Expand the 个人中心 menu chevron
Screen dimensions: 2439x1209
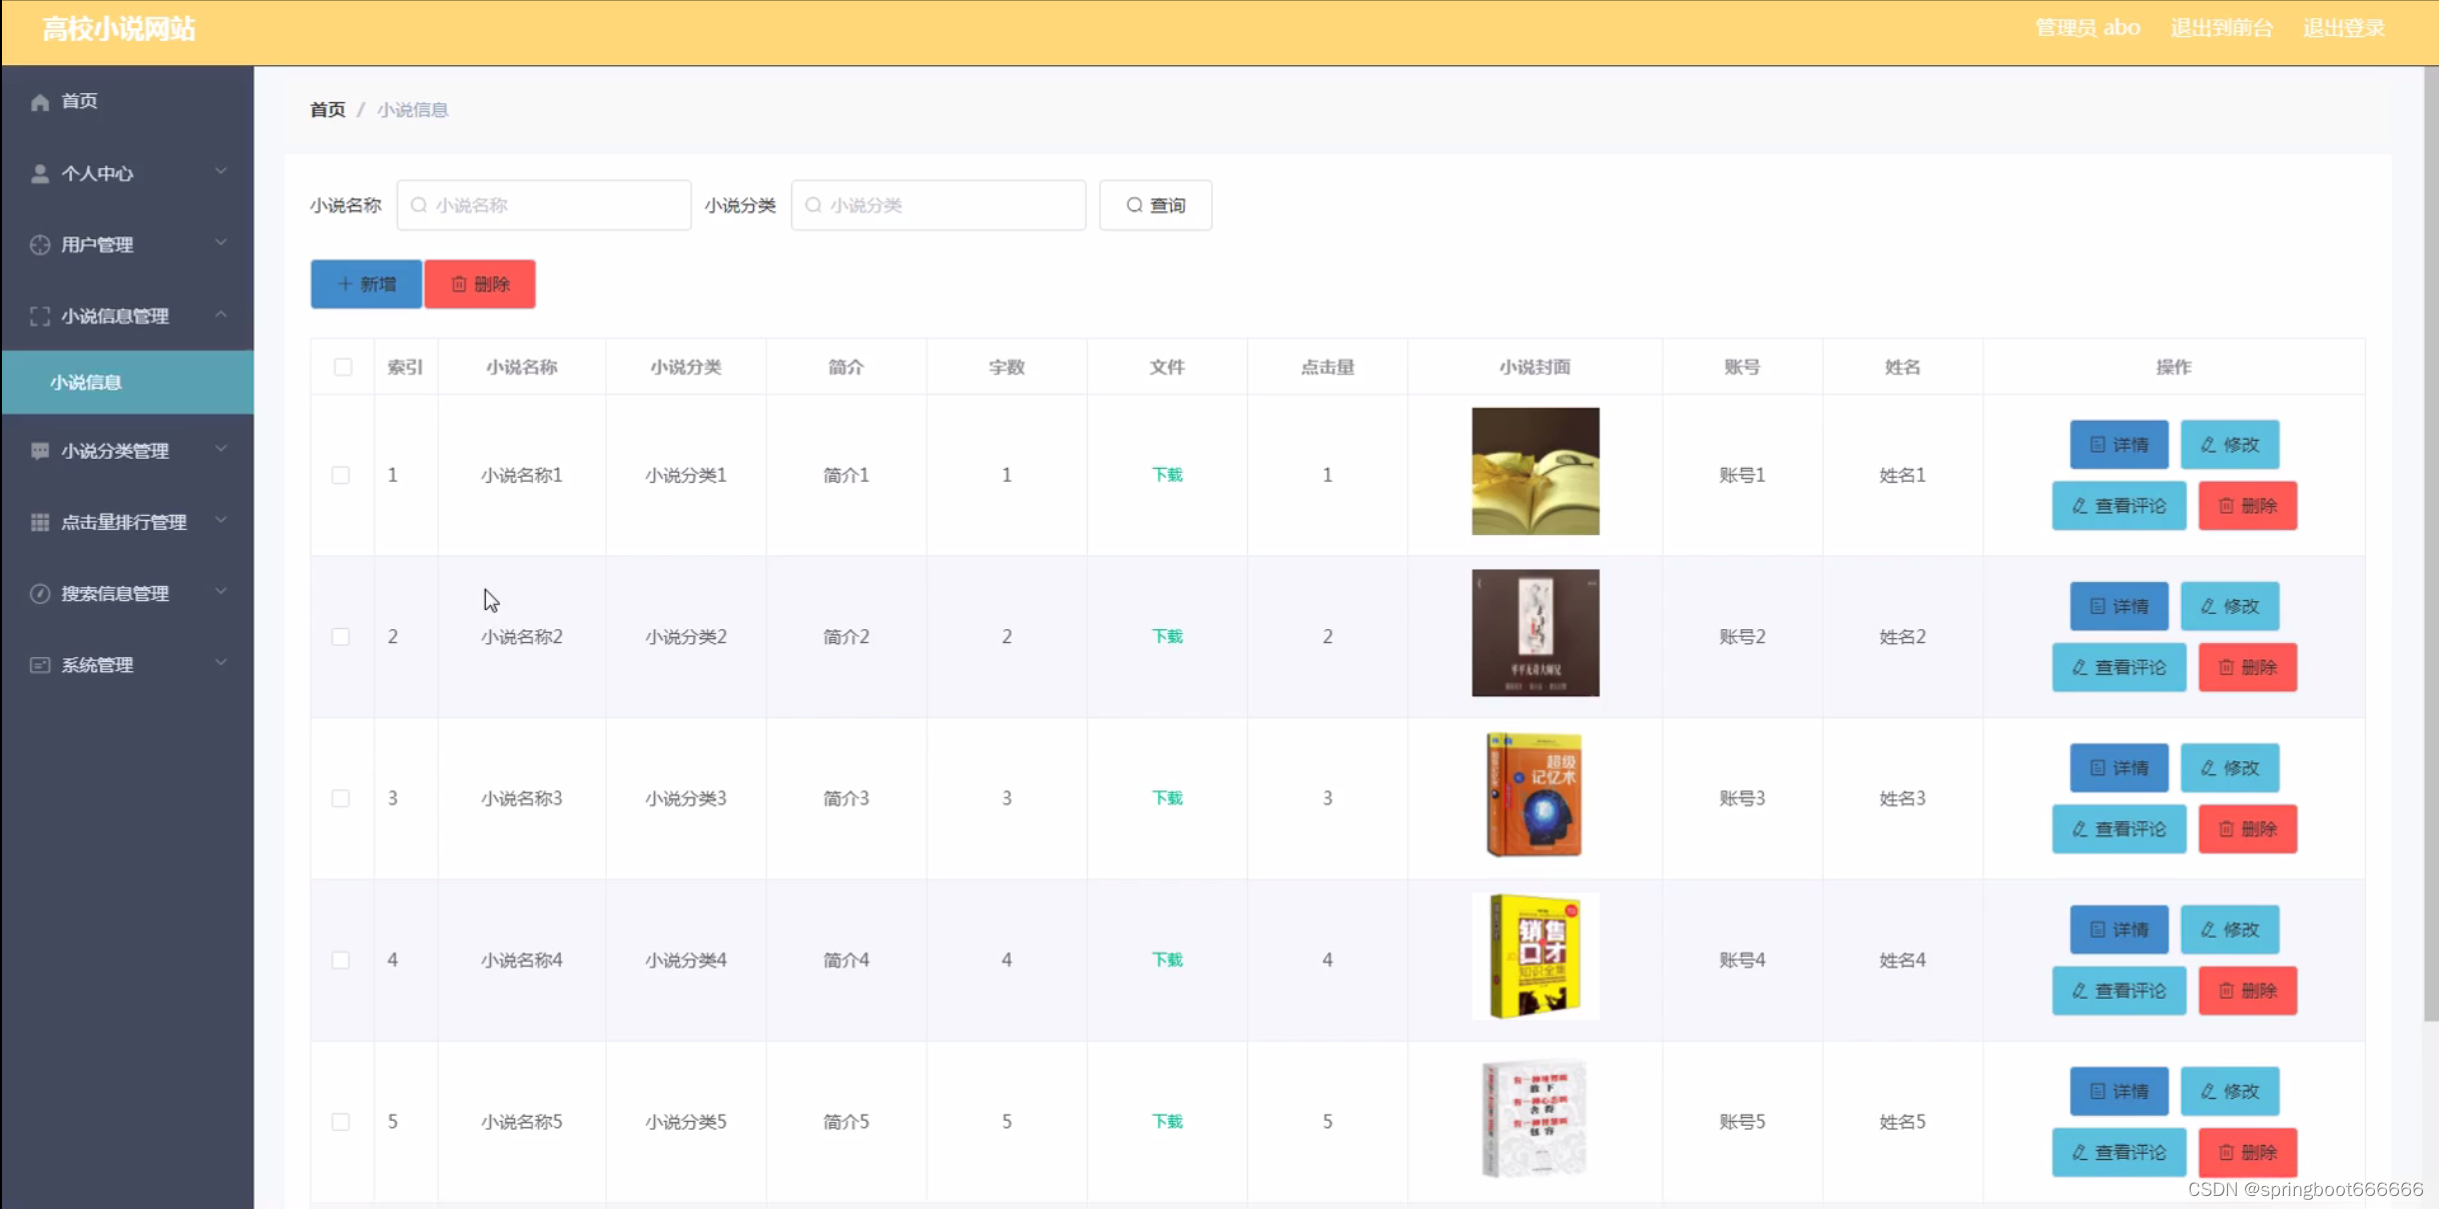click(x=221, y=172)
